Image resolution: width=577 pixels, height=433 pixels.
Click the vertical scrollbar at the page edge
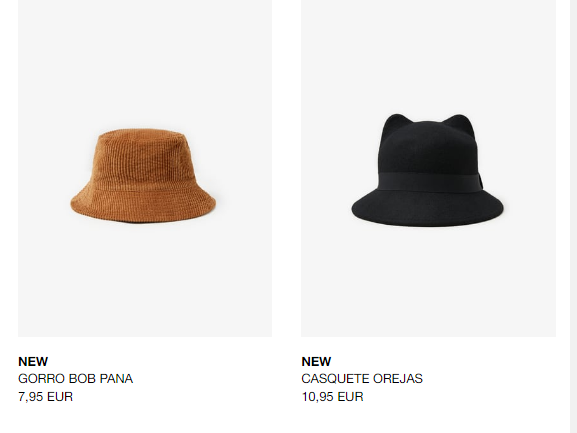(x=573, y=216)
